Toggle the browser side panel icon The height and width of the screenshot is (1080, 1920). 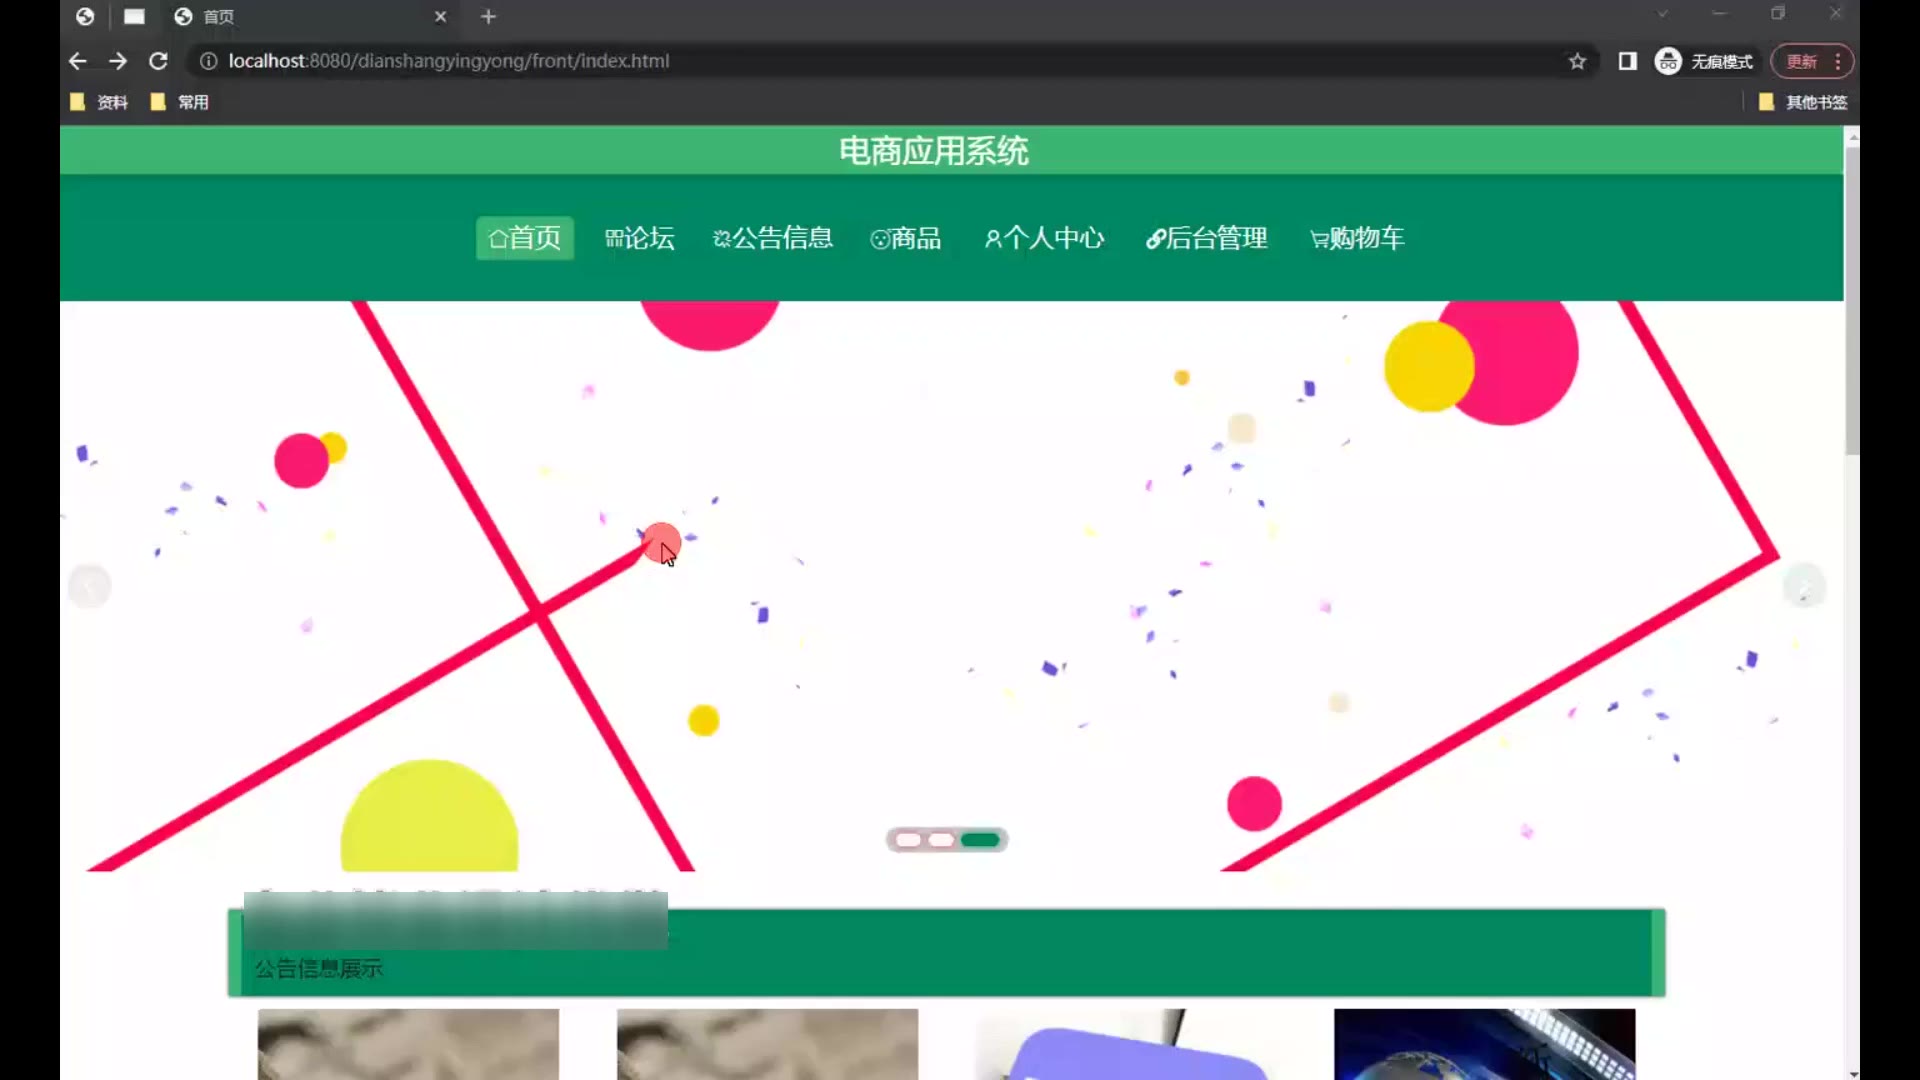click(1627, 61)
